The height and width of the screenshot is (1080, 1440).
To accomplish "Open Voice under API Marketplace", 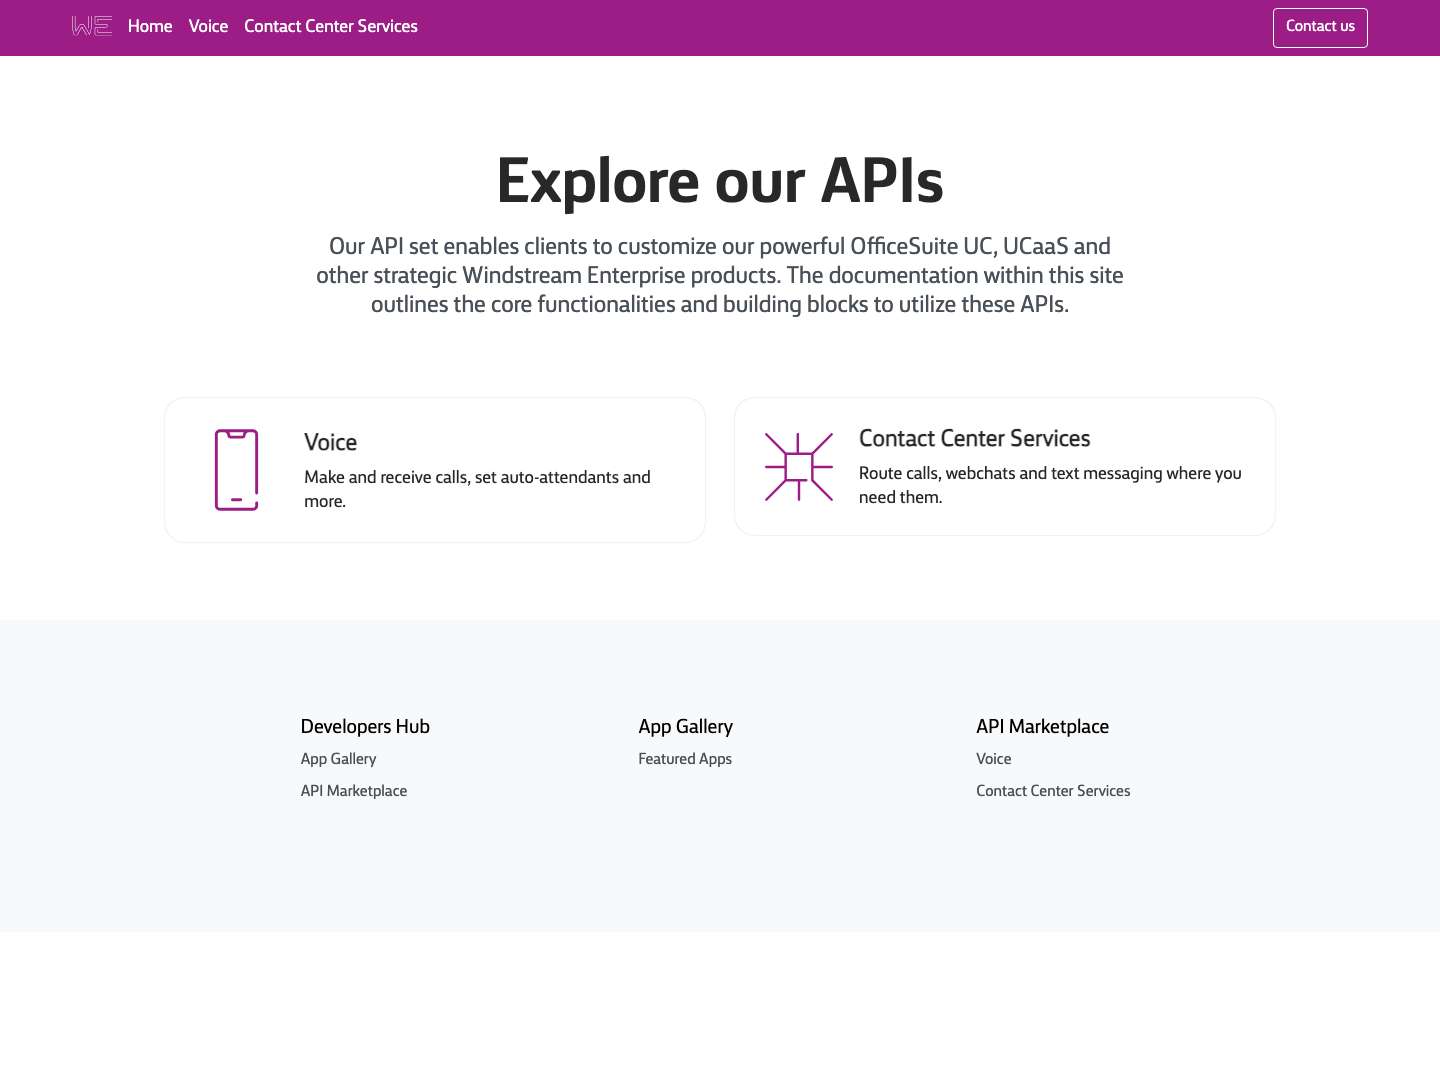I will [x=993, y=760].
